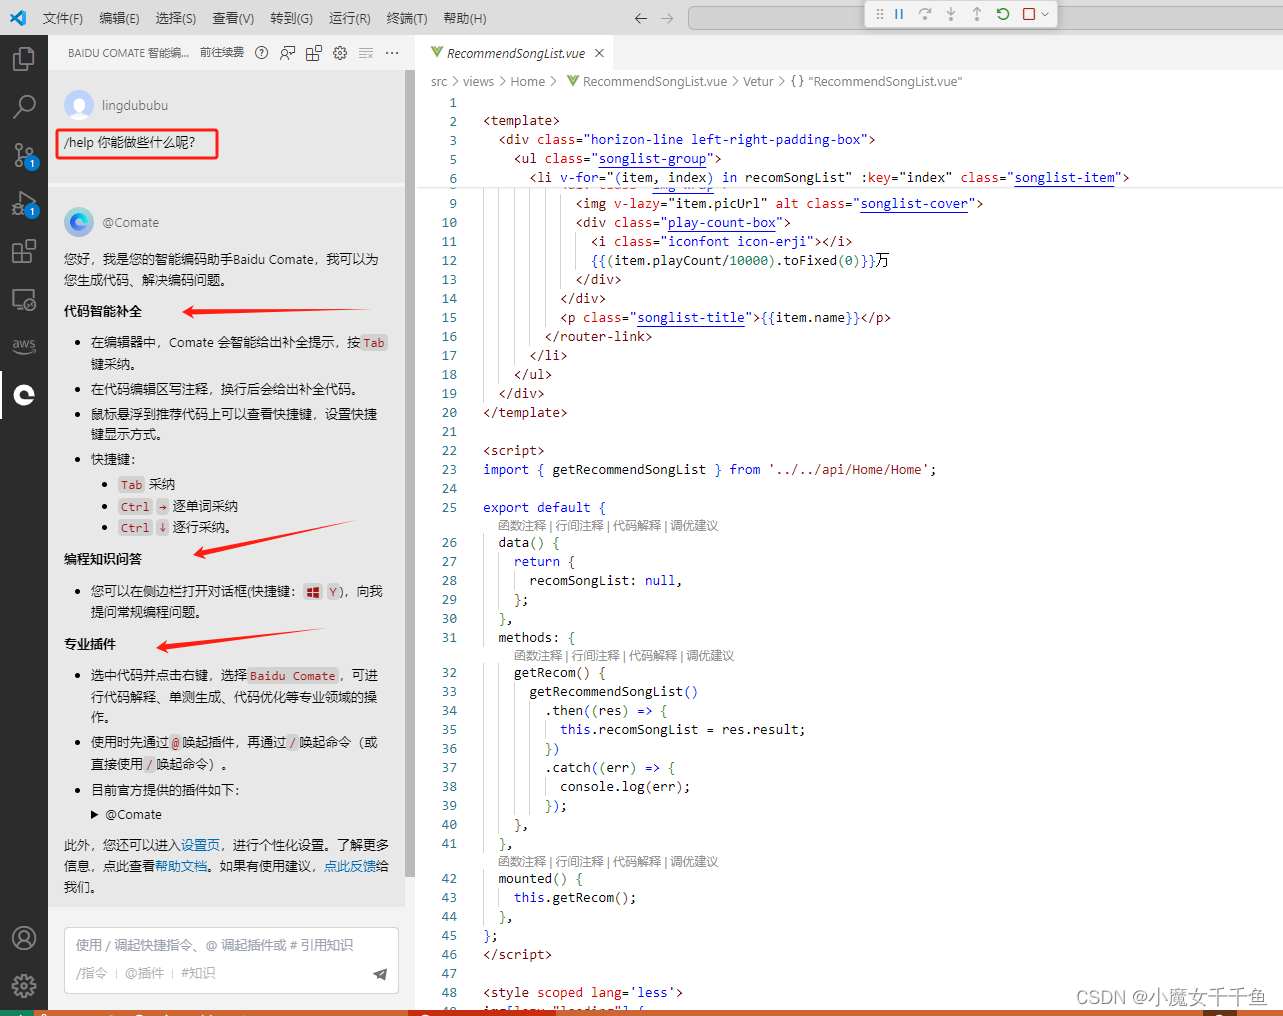Open the Comate plugin center squares icon
This screenshot has width=1283, height=1016.
point(314,53)
